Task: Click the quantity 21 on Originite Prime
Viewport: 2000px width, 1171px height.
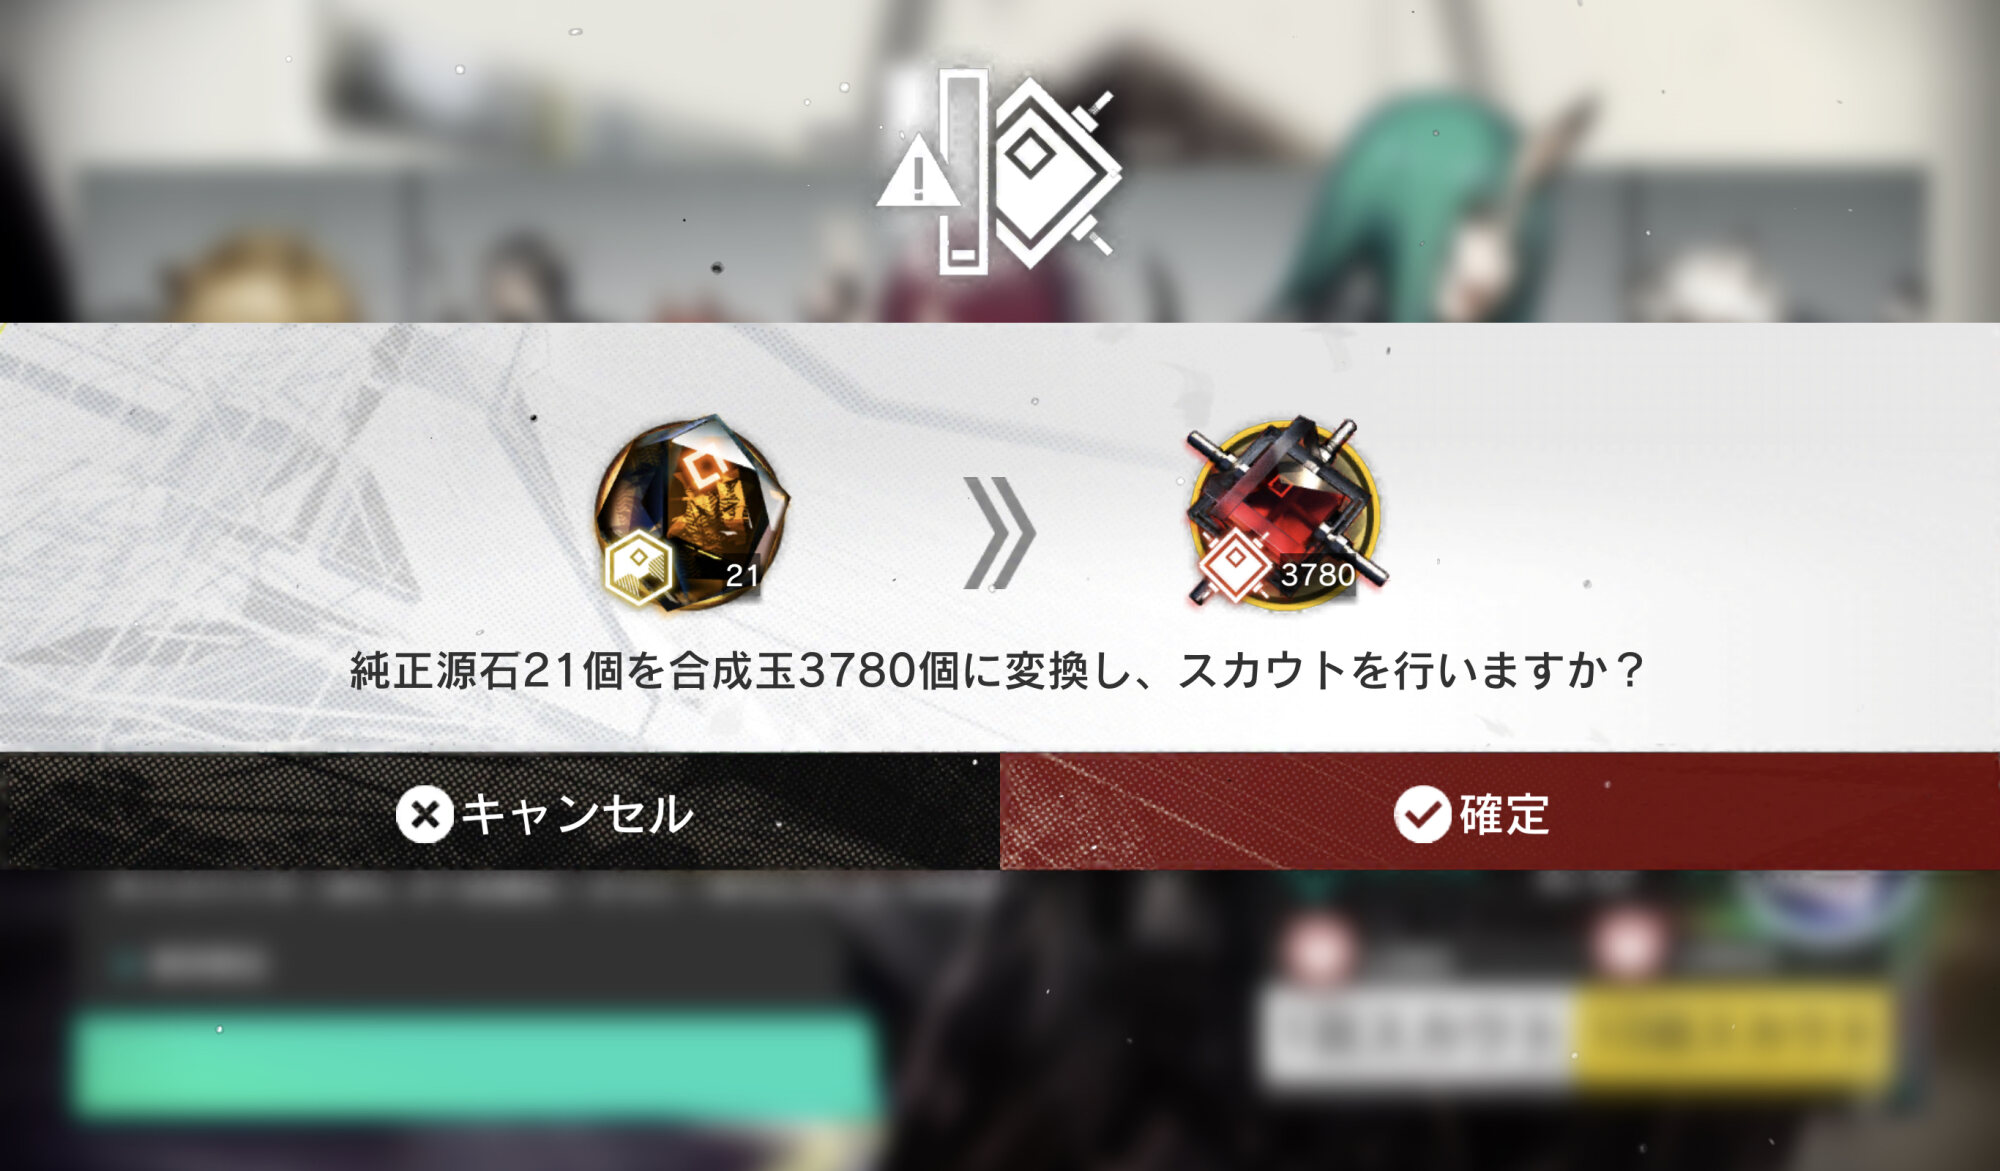Action: [x=742, y=575]
